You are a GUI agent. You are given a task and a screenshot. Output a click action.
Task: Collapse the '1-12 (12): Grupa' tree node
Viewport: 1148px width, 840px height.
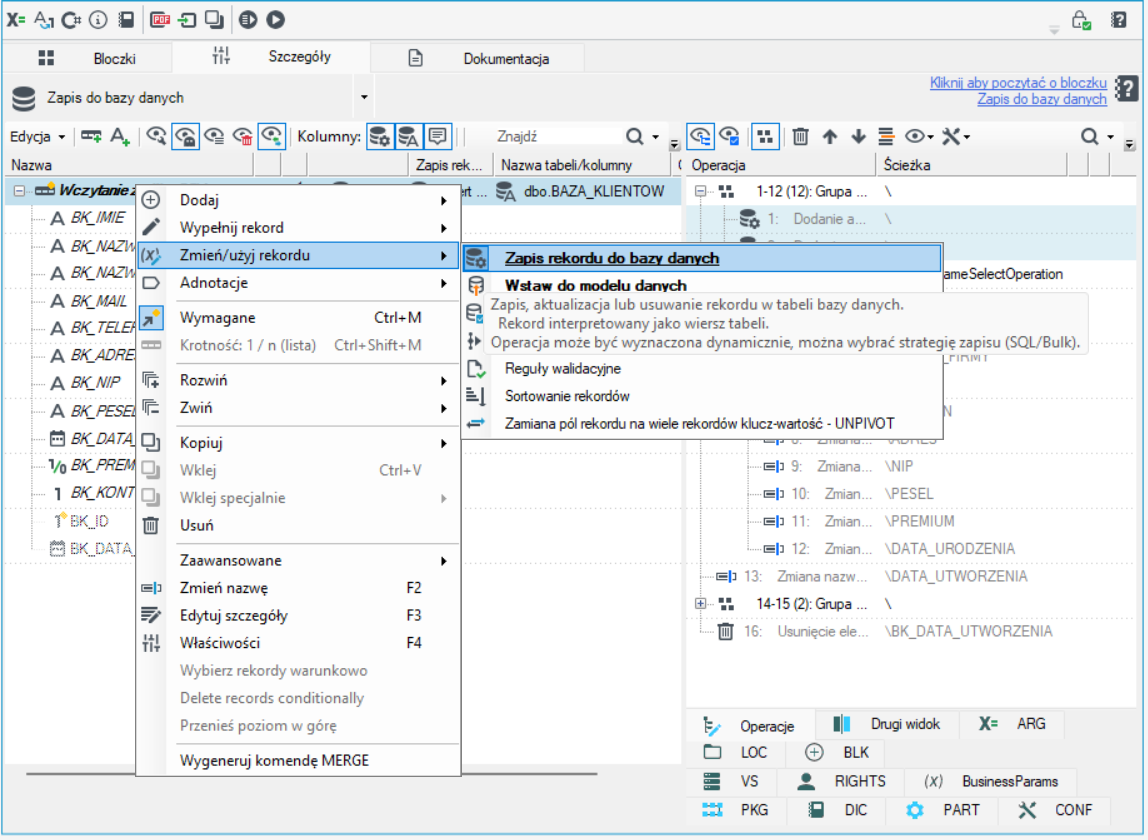(701, 191)
